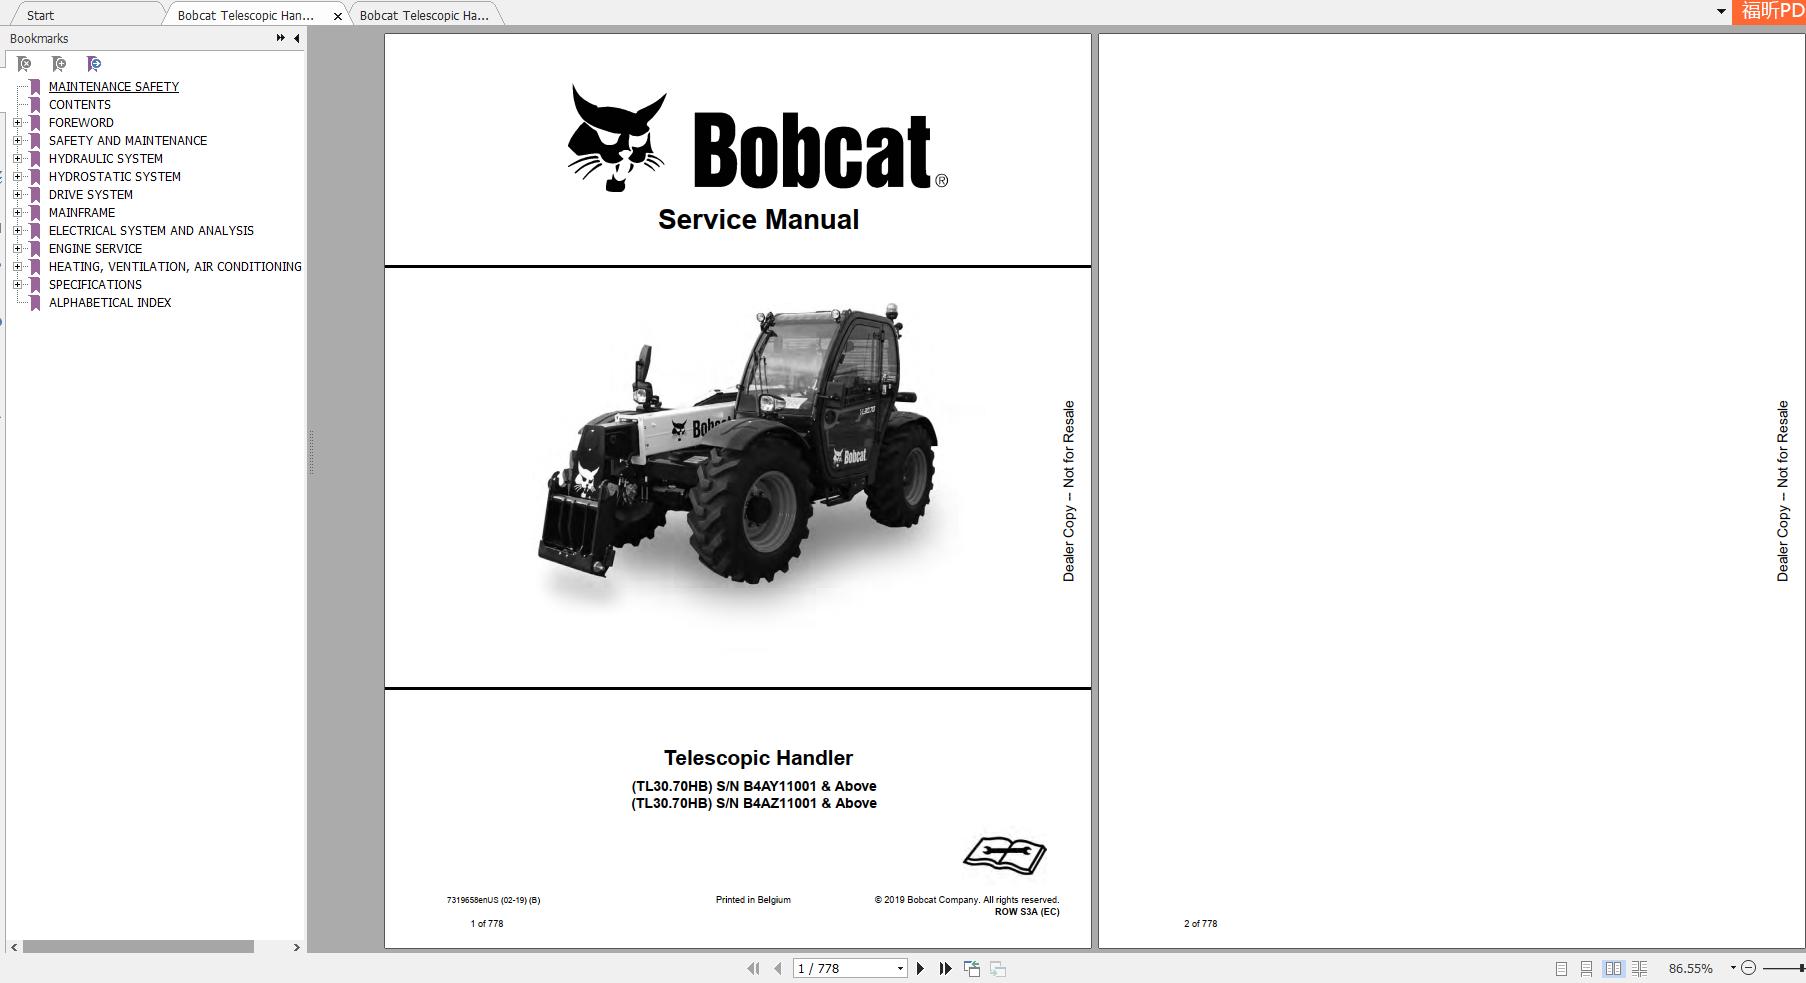Open the MAINTENANCE SAFETY bookmark
The image size is (1806, 983).
tap(113, 86)
